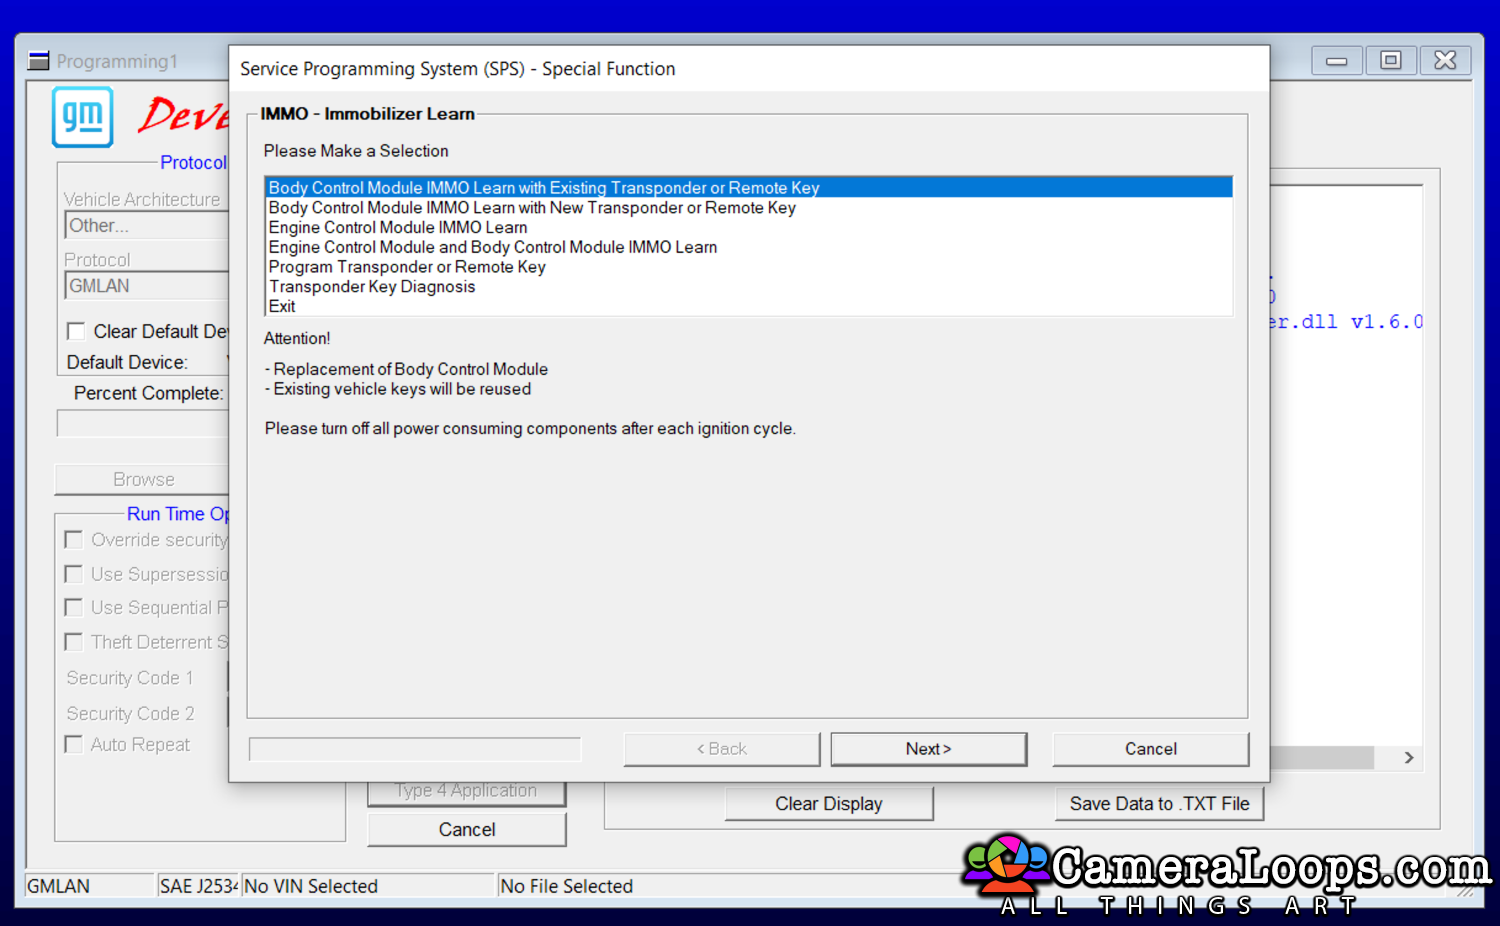This screenshot has width=1500, height=926.
Task: Check the Override security option
Action: click(x=74, y=540)
